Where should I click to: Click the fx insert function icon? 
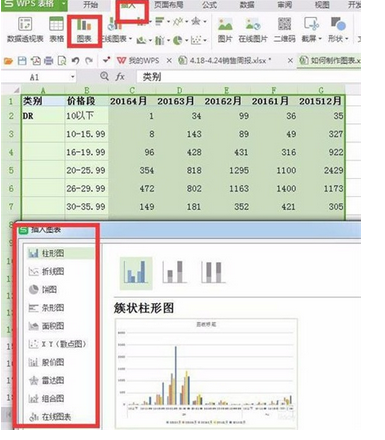120,77
